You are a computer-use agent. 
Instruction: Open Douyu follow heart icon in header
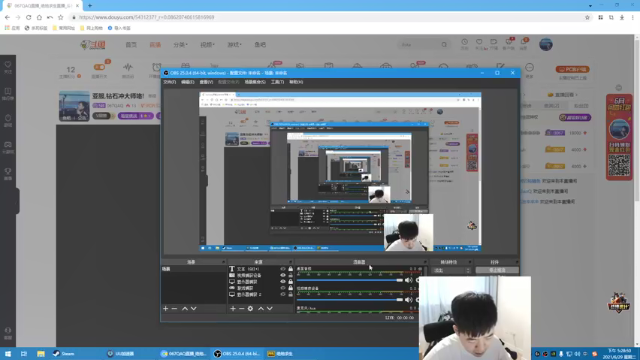[x=479, y=42]
